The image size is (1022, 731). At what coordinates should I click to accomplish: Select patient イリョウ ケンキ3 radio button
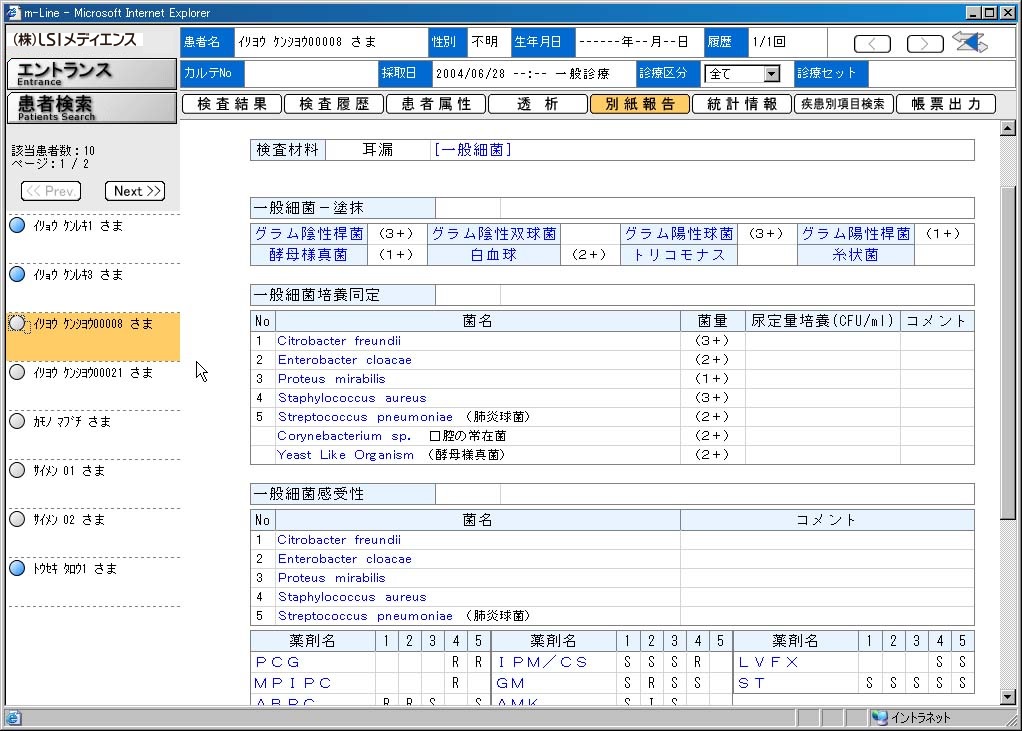(x=18, y=274)
